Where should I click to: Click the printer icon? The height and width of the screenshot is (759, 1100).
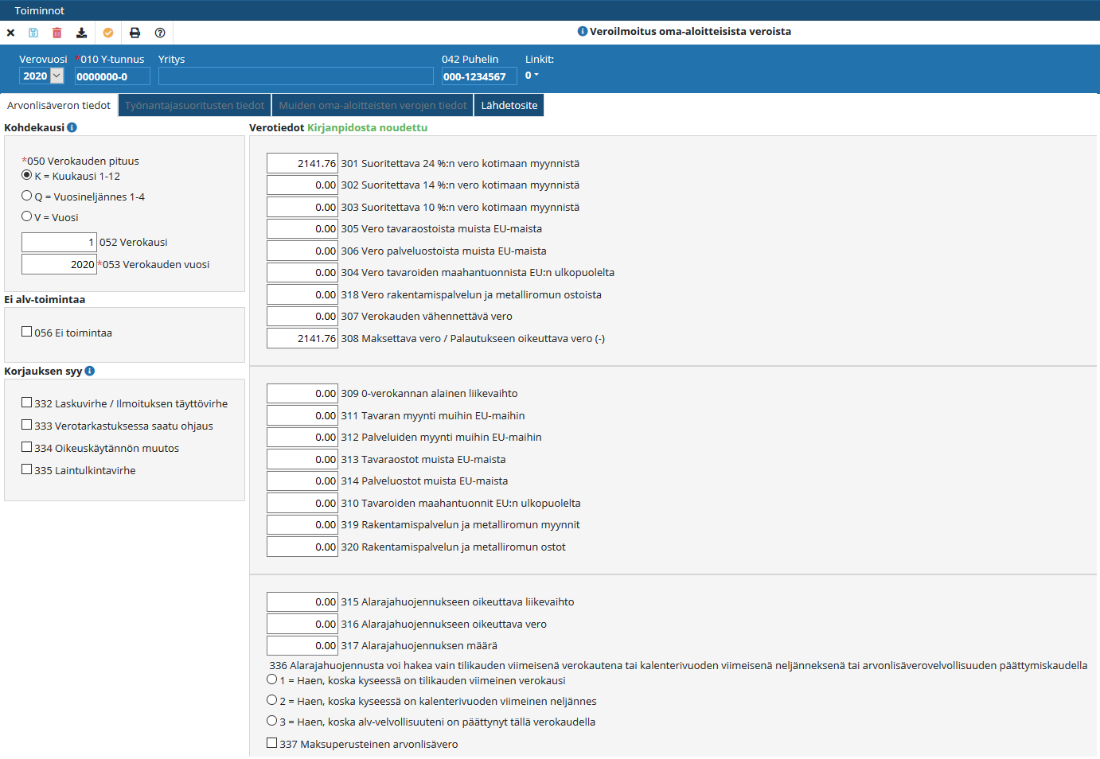click(x=135, y=33)
